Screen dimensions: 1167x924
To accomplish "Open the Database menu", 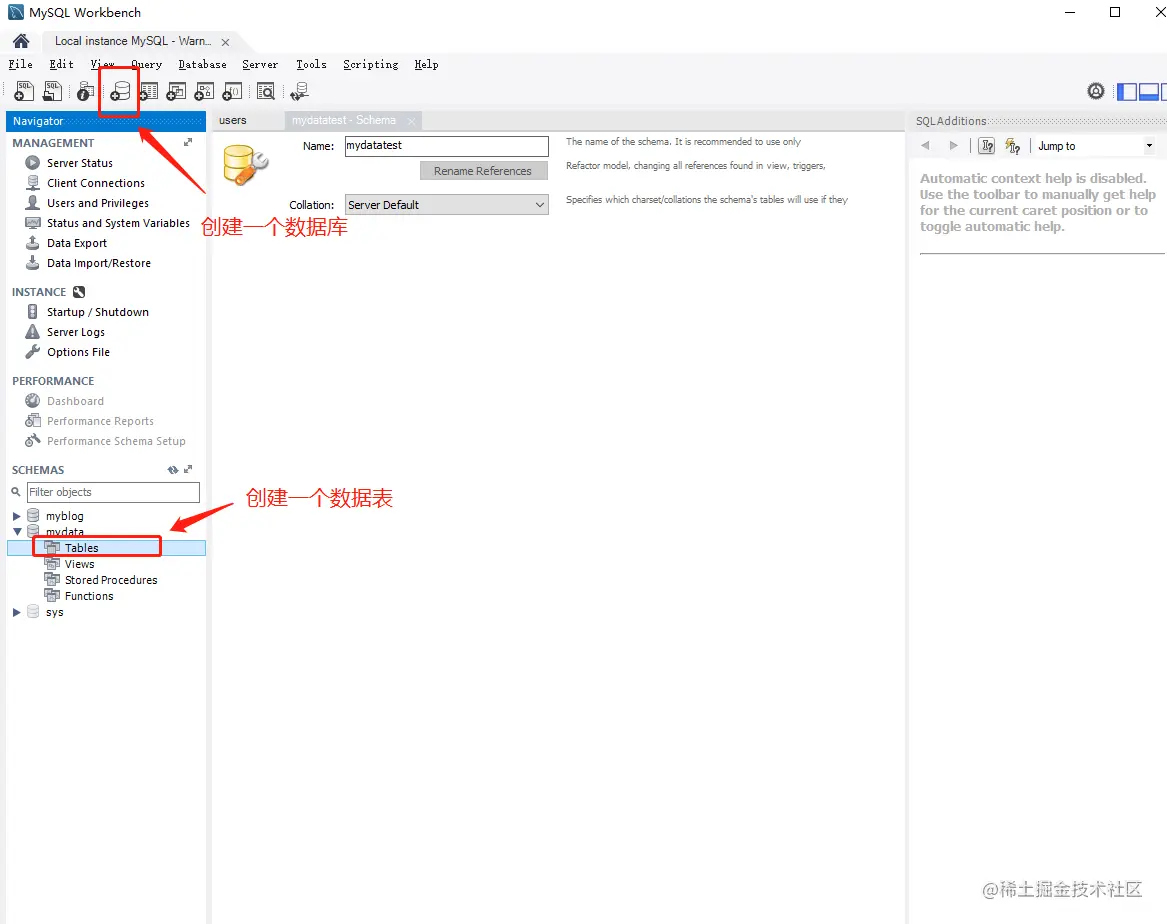I will click(202, 64).
